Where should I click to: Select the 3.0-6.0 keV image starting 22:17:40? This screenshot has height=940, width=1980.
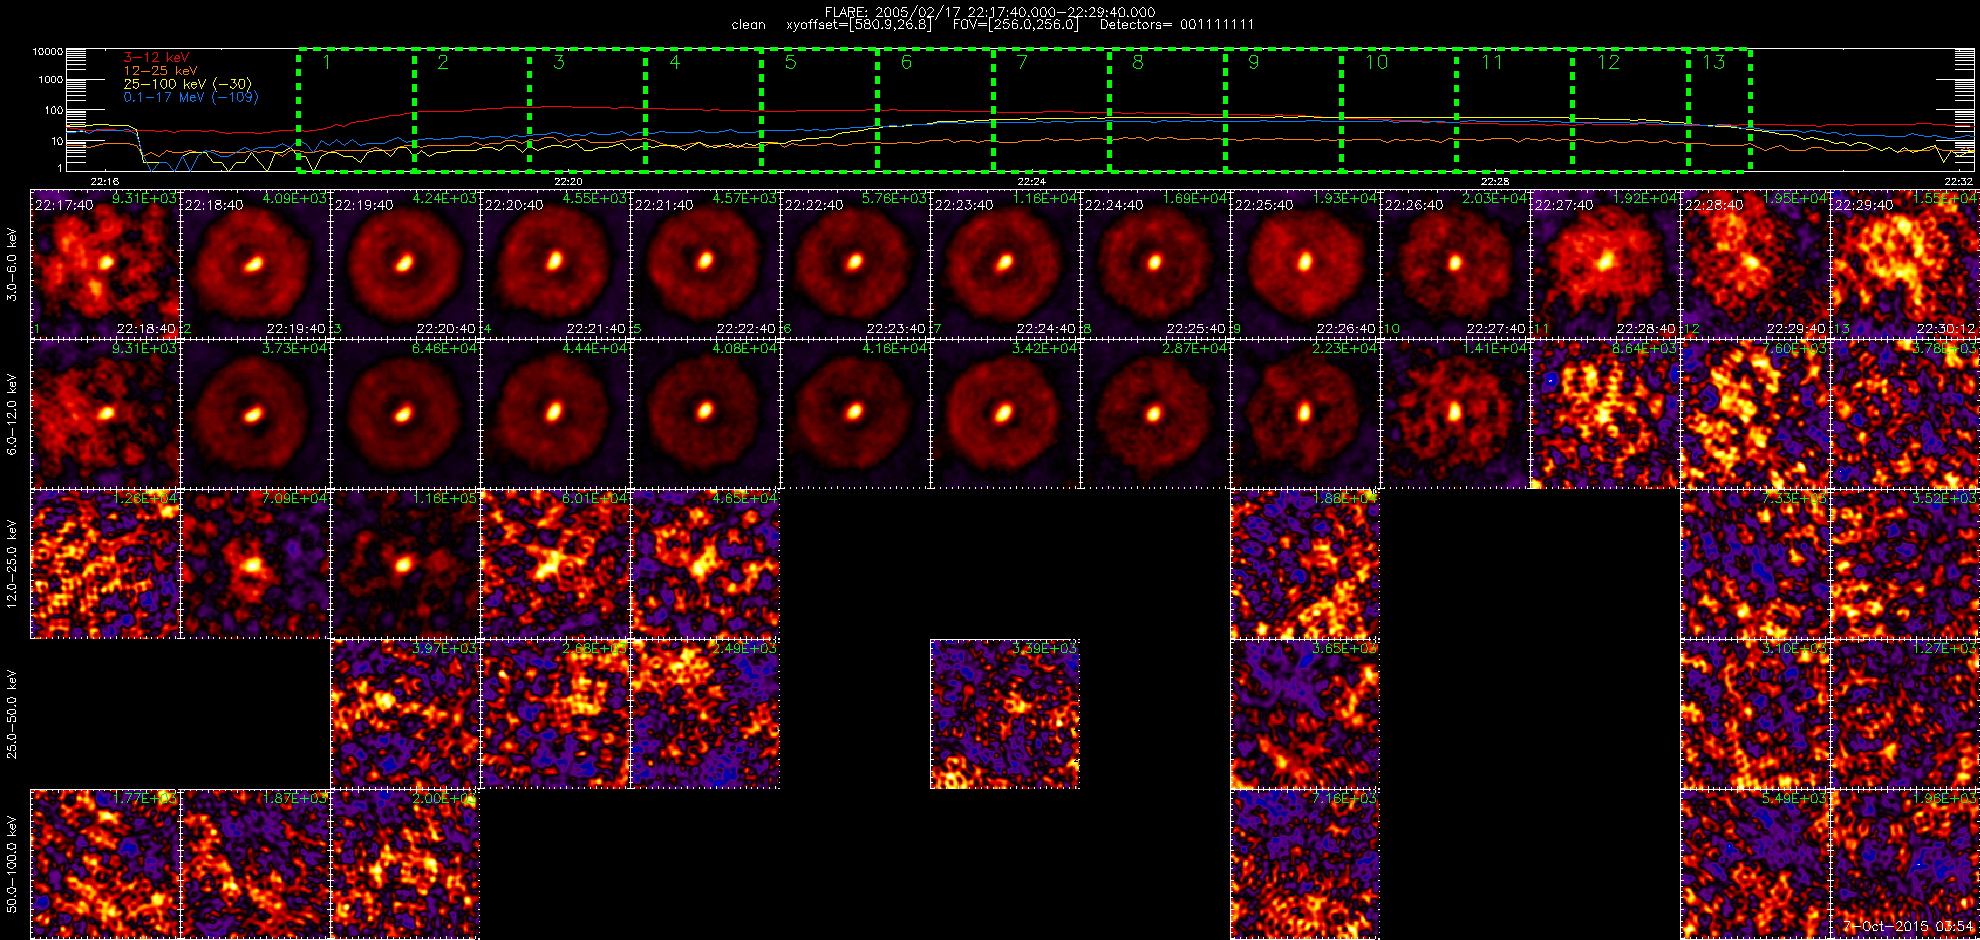click(x=105, y=264)
